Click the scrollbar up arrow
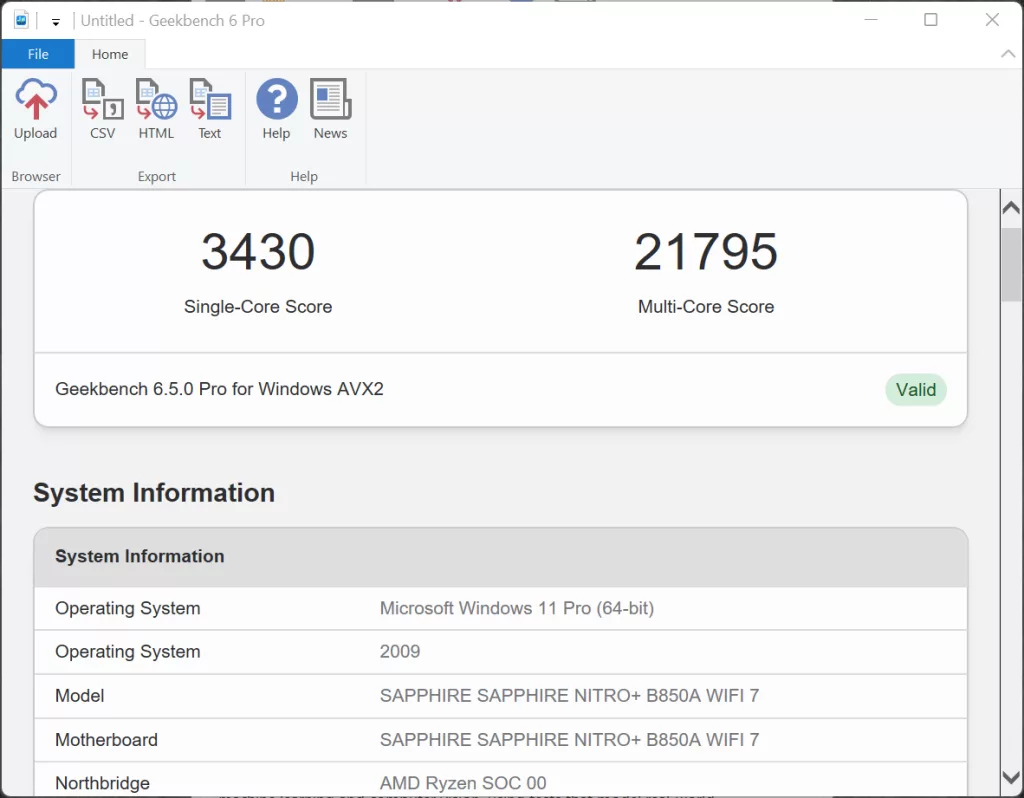This screenshot has width=1024, height=798. (1010, 208)
